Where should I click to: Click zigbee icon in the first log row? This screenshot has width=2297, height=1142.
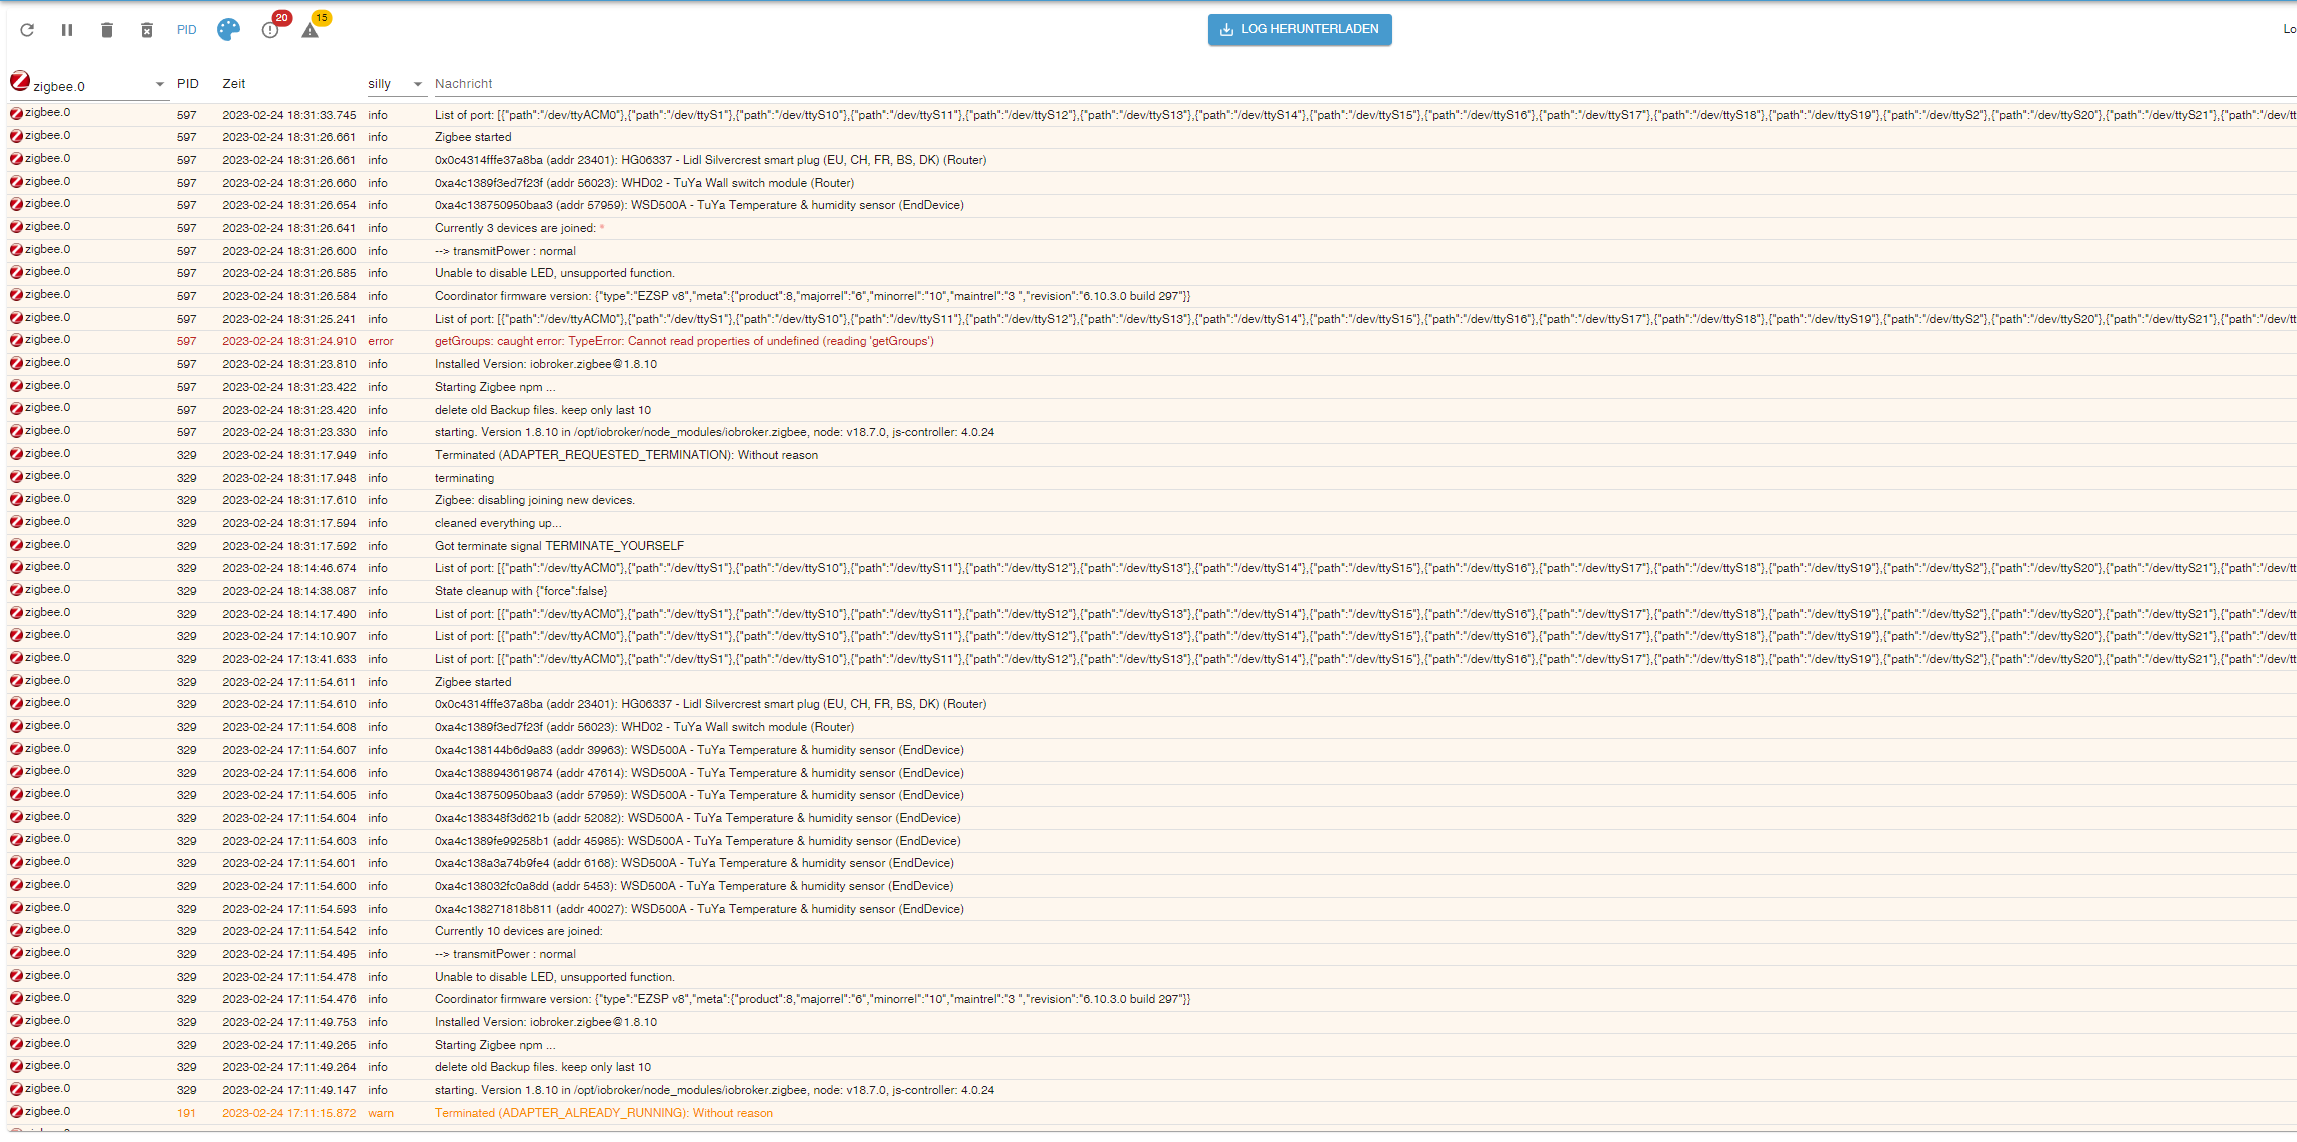[x=17, y=114]
